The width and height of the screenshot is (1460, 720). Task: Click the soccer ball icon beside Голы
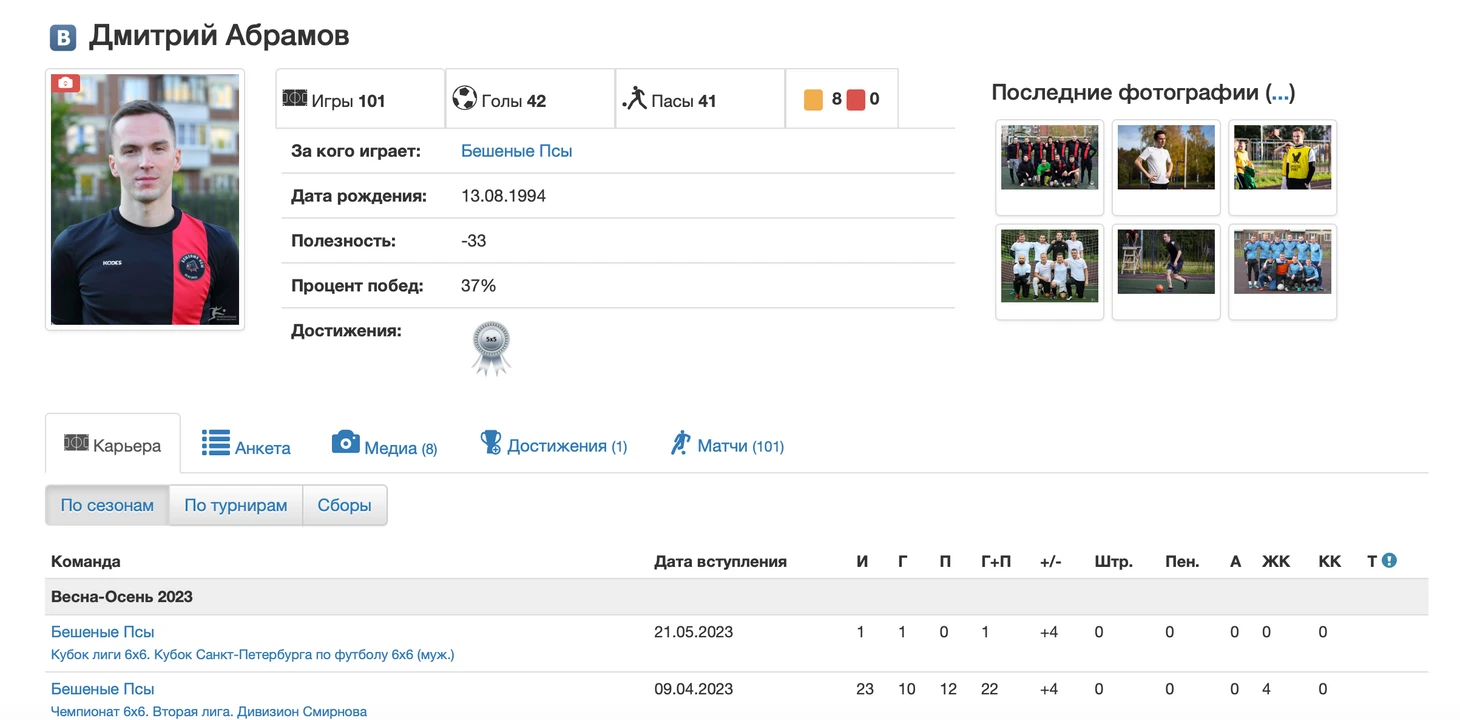pyautogui.click(x=464, y=99)
